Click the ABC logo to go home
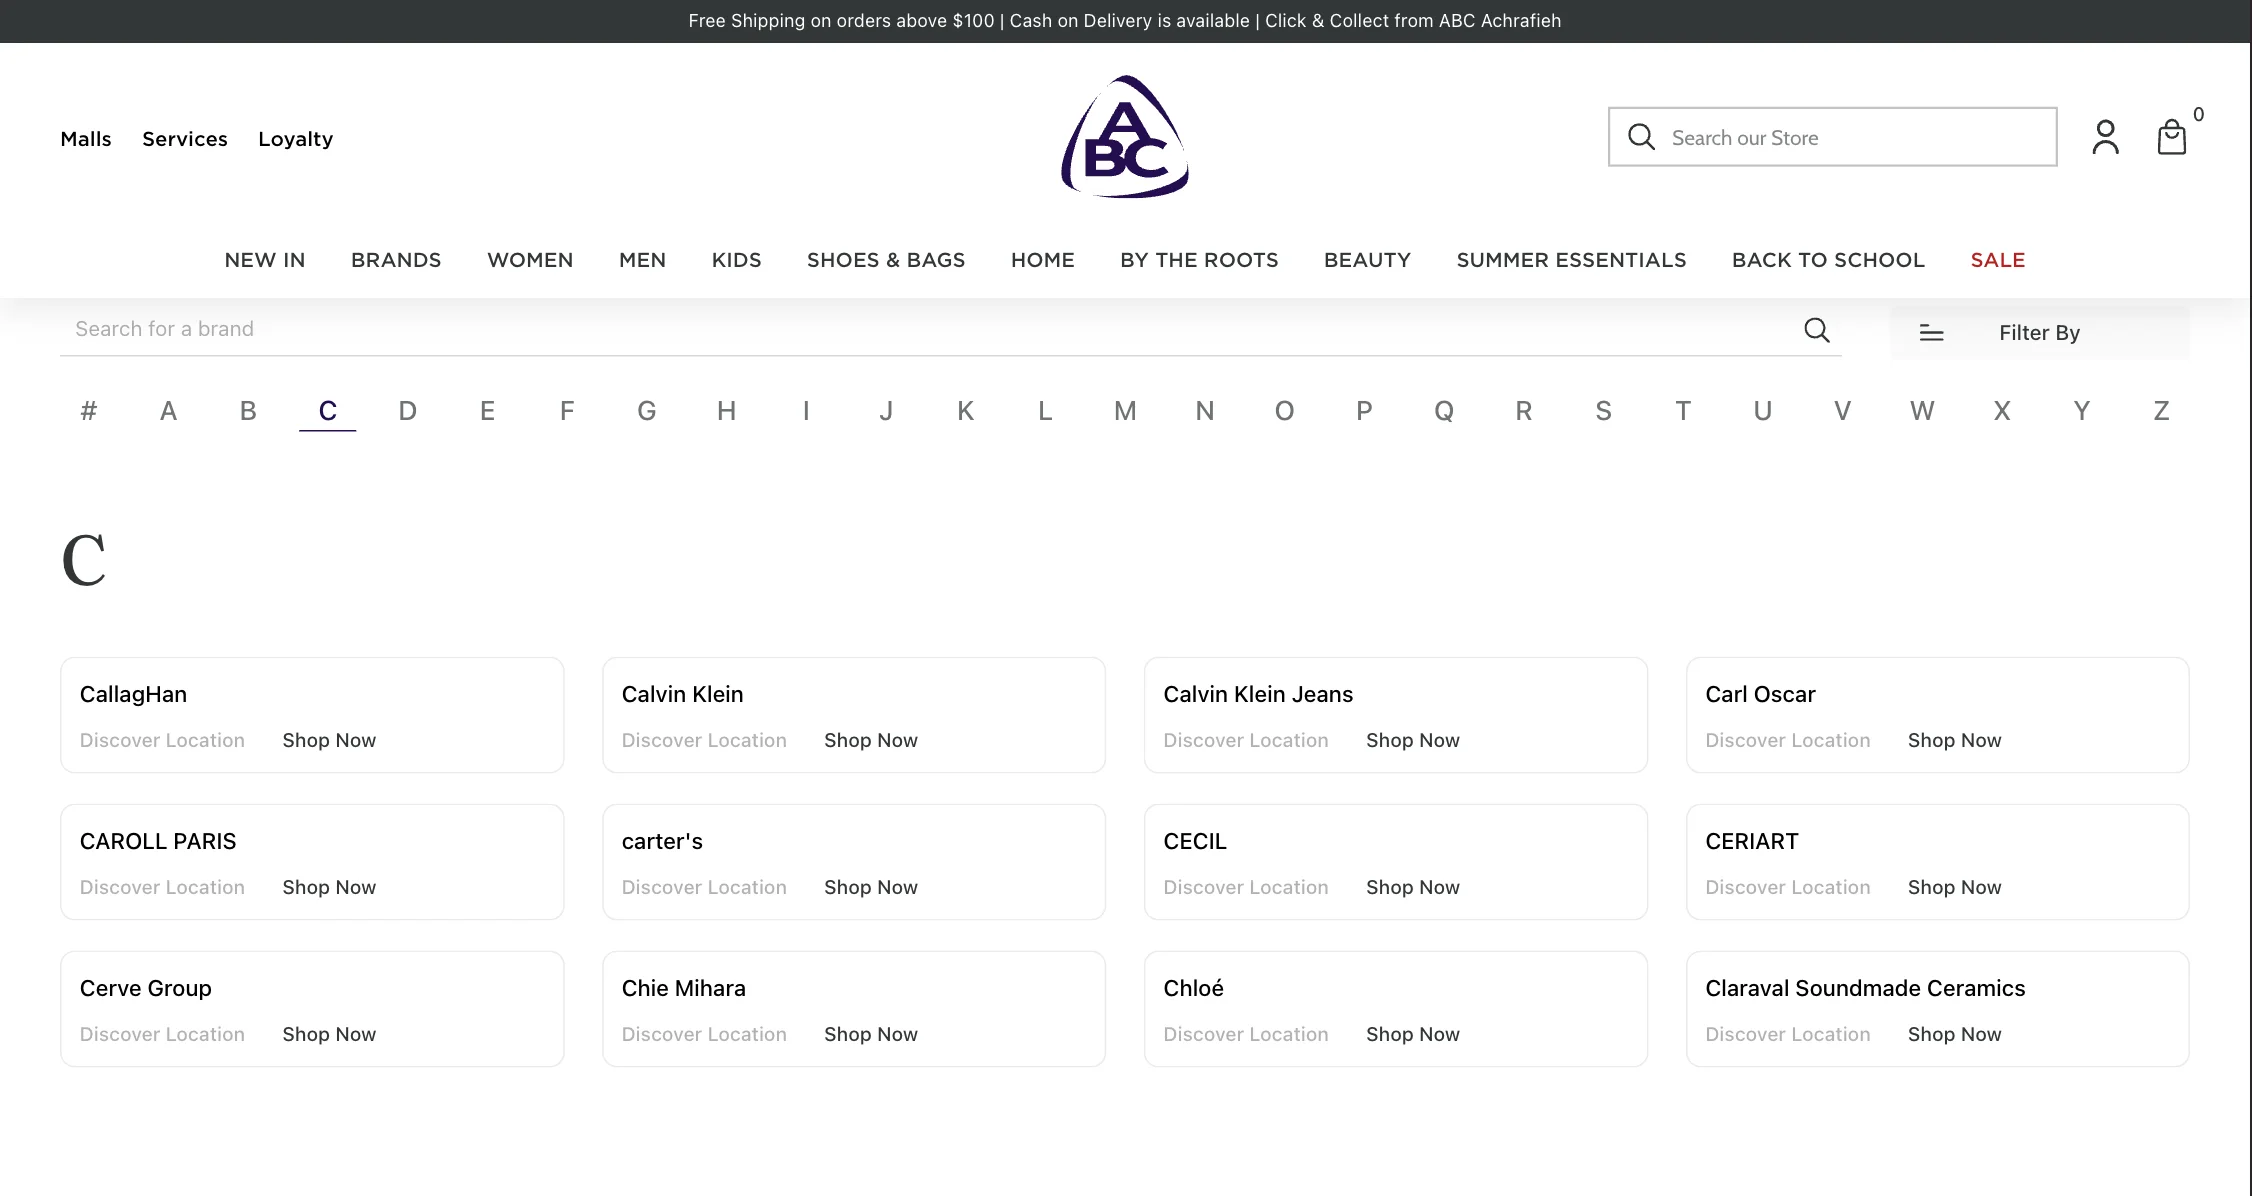 coord(1125,137)
